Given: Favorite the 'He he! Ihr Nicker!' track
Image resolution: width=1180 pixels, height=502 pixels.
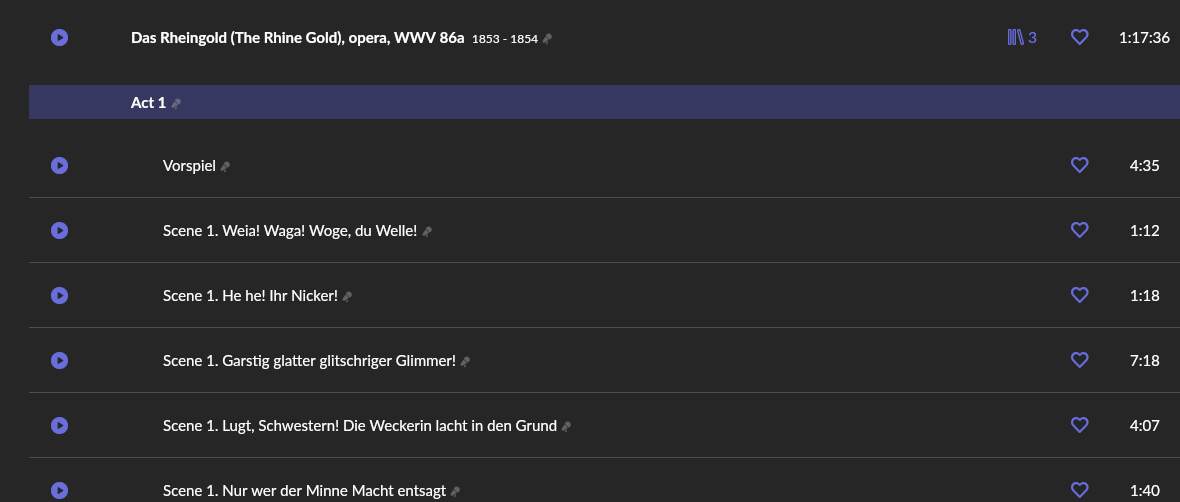Looking at the screenshot, I should [1079, 296].
